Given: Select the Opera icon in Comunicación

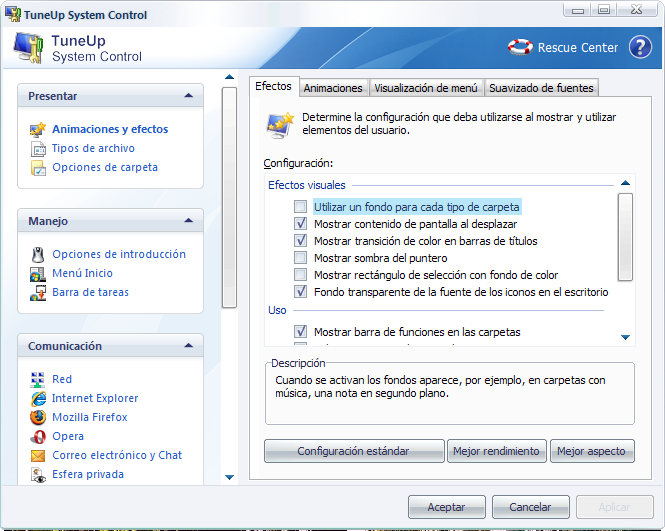Looking at the screenshot, I should [38, 437].
